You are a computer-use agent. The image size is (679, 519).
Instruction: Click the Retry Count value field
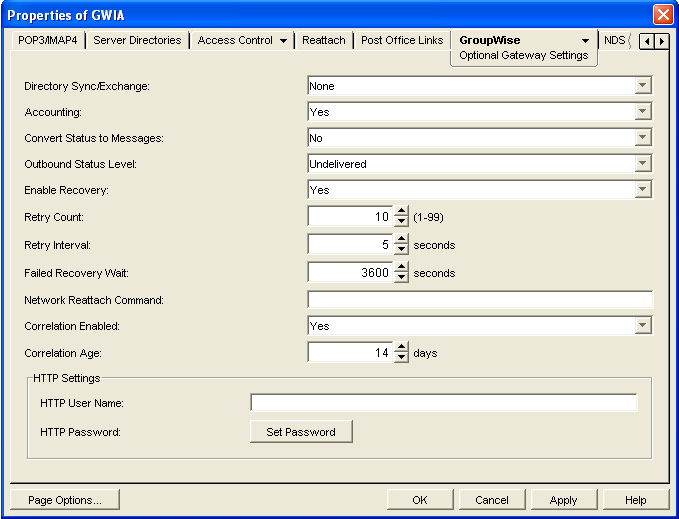coord(350,216)
